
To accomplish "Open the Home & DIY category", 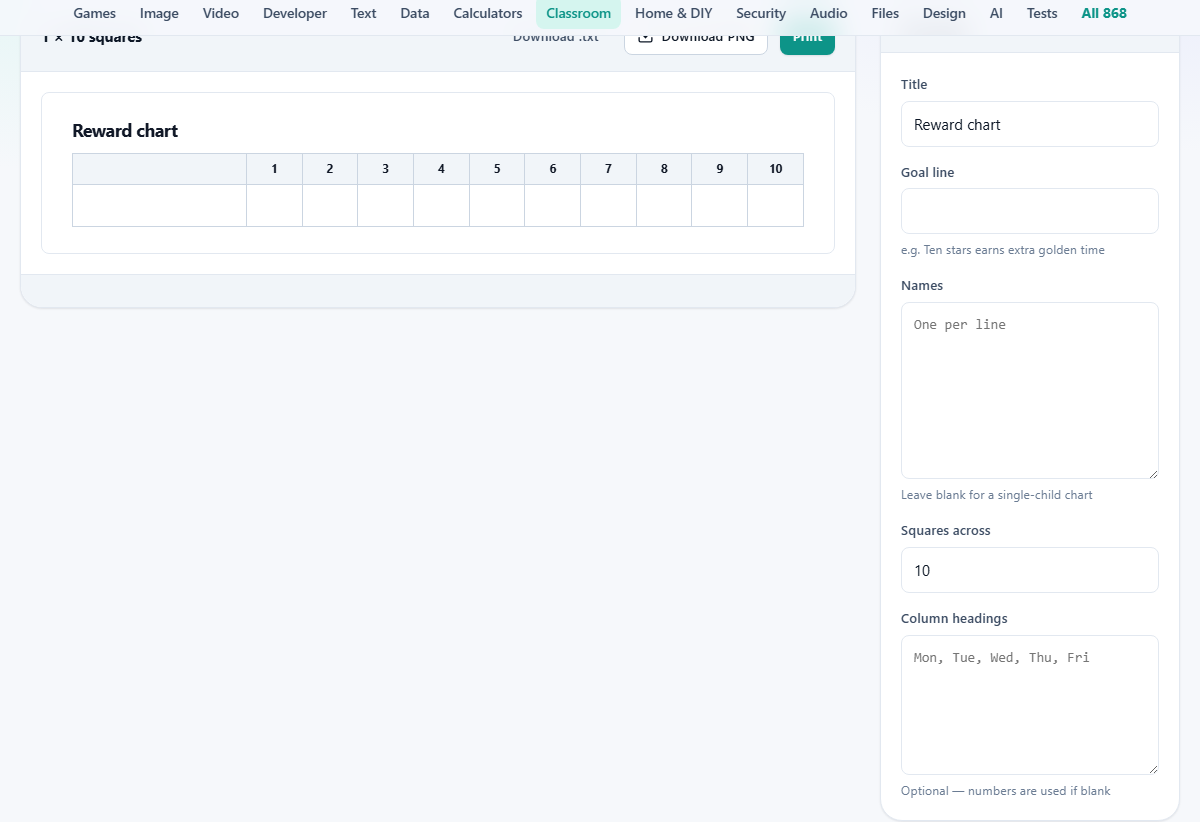I will (674, 14).
